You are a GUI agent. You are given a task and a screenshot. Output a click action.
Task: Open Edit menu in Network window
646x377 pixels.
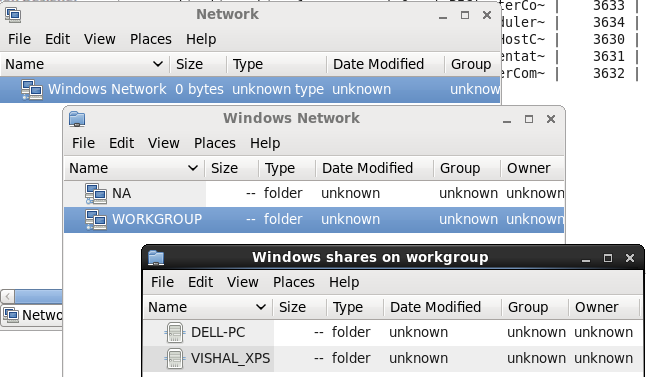57,39
